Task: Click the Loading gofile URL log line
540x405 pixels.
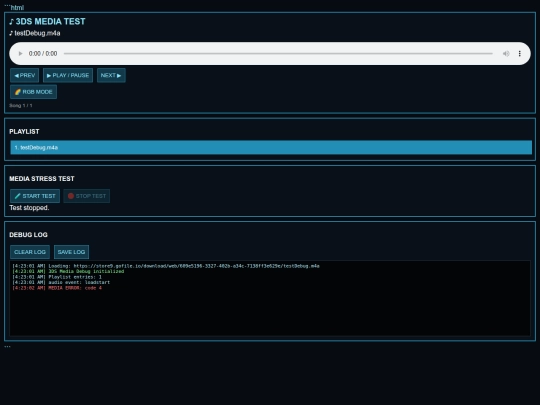Action: 166,266
